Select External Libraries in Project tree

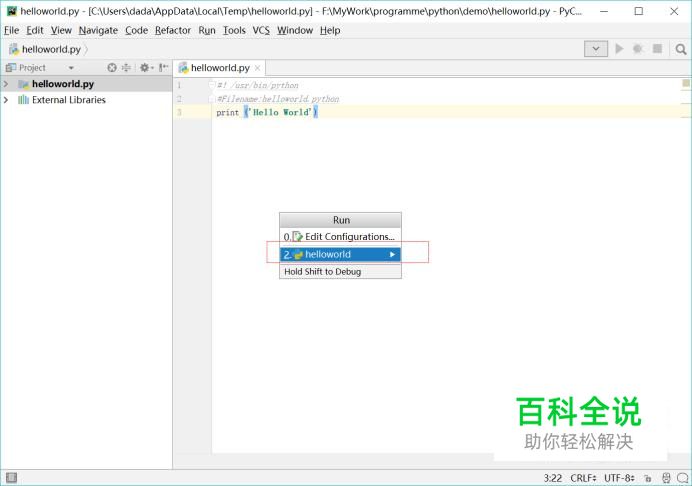click(x=68, y=100)
